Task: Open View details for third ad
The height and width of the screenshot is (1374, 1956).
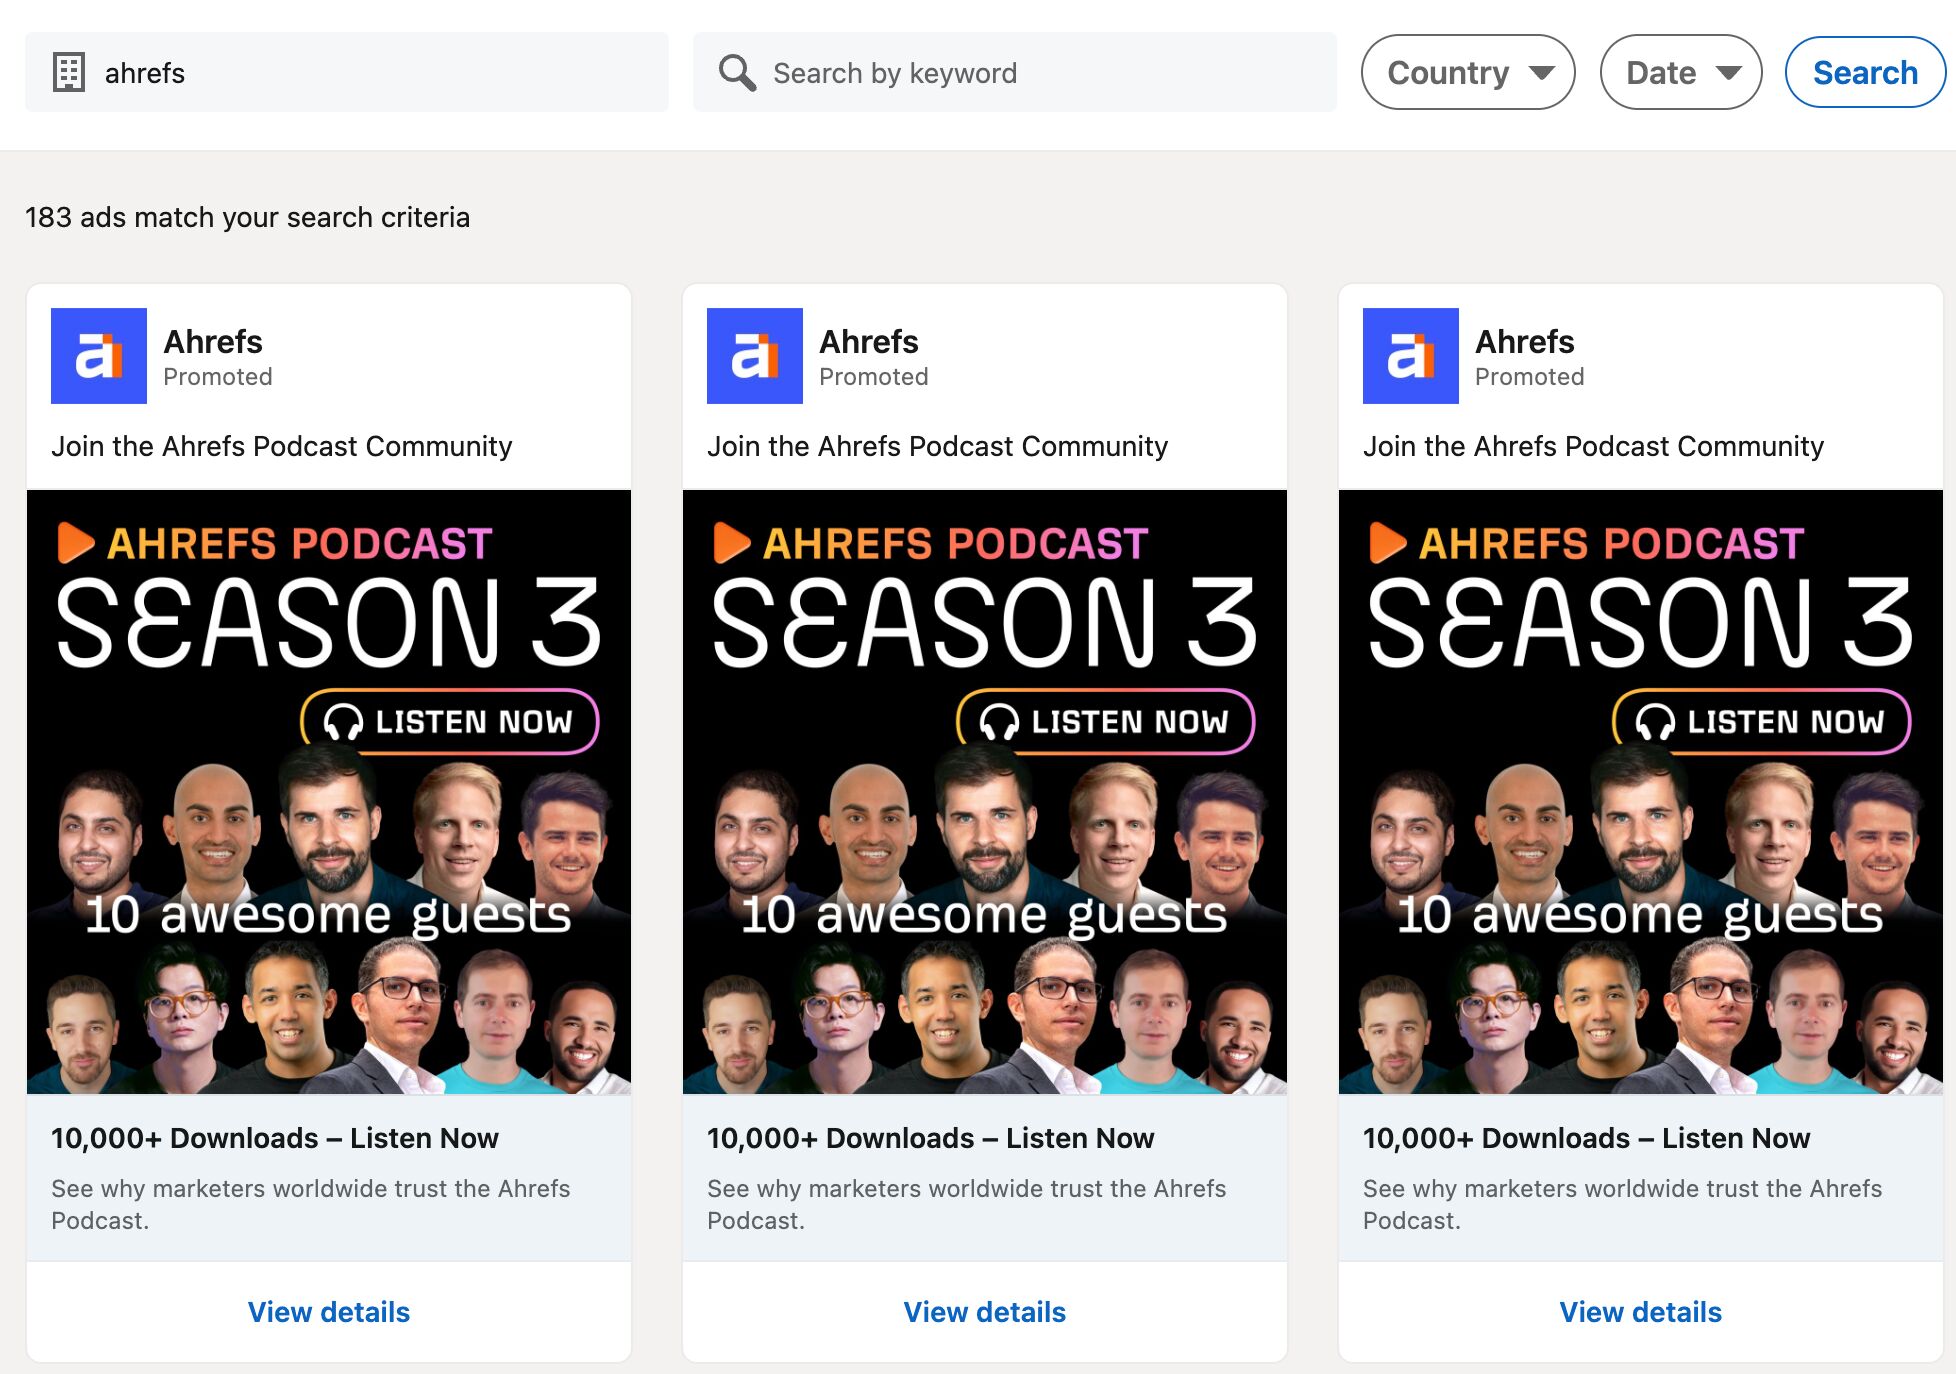Action: coord(1641,1312)
